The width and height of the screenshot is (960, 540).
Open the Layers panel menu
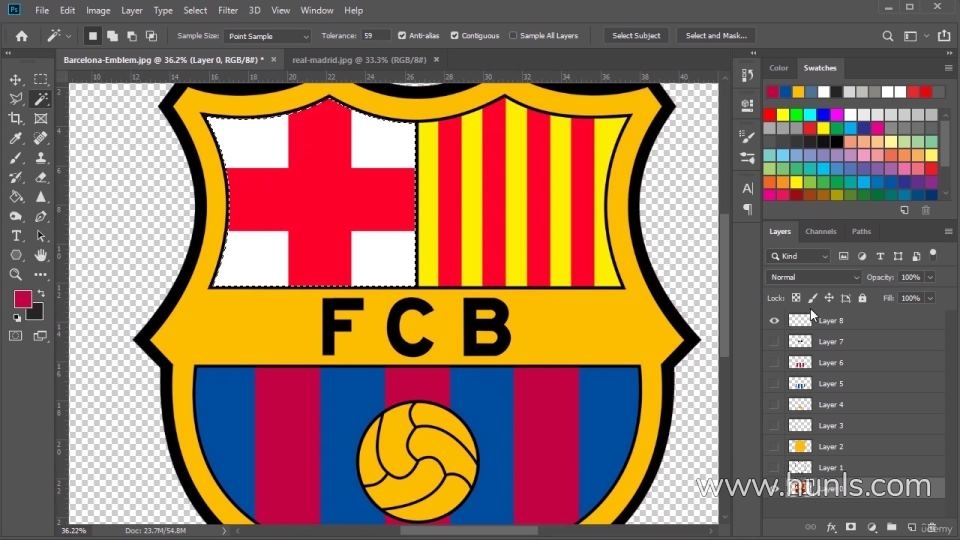coord(948,231)
